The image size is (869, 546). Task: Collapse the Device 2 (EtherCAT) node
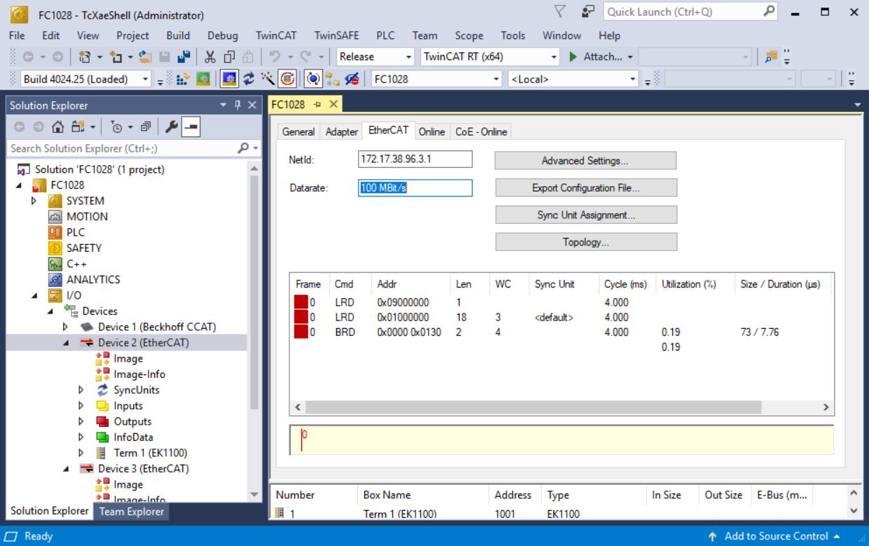tap(66, 343)
